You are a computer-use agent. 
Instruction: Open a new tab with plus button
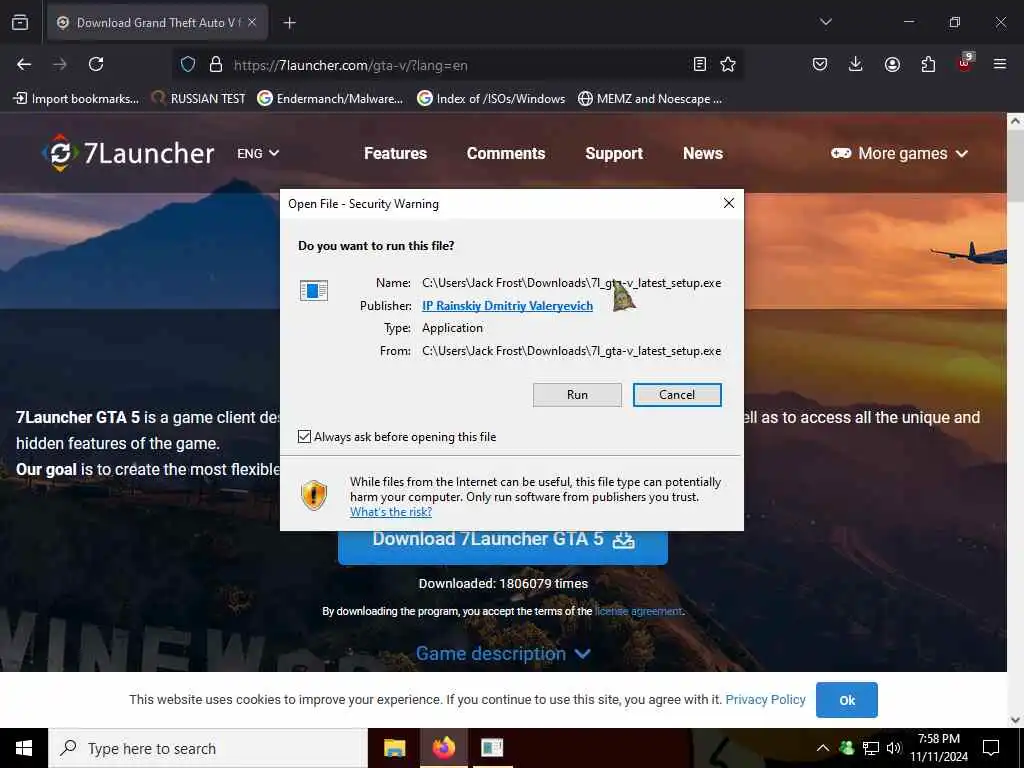click(289, 23)
